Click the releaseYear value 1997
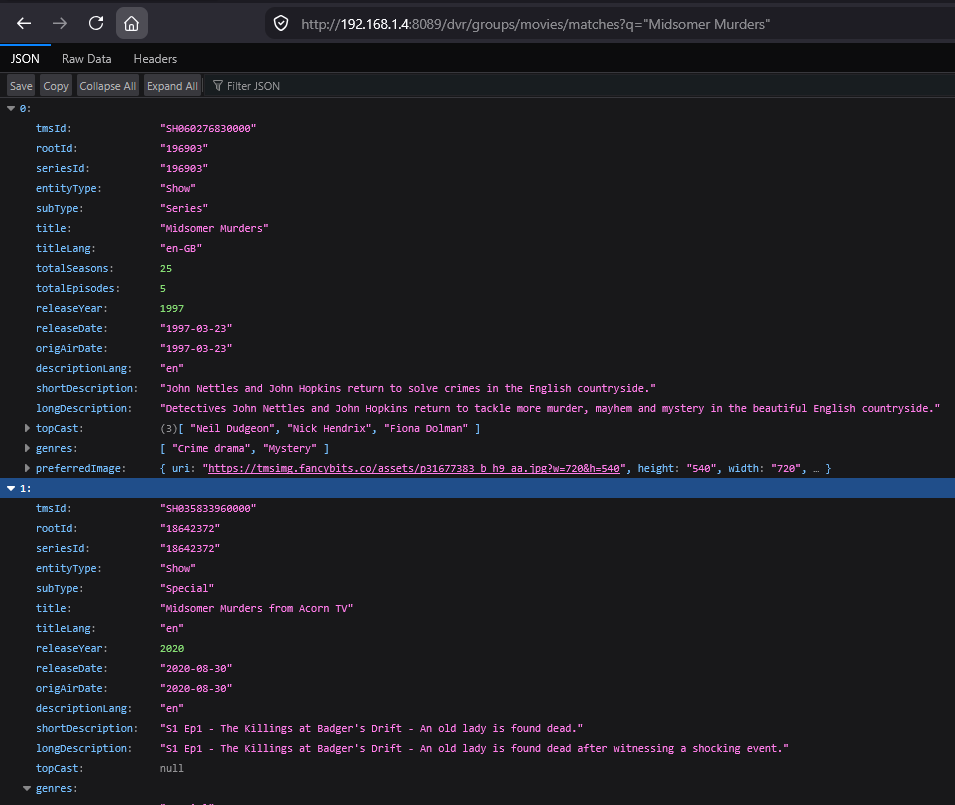This screenshot has height=805, width=955. tap(172, 309)
